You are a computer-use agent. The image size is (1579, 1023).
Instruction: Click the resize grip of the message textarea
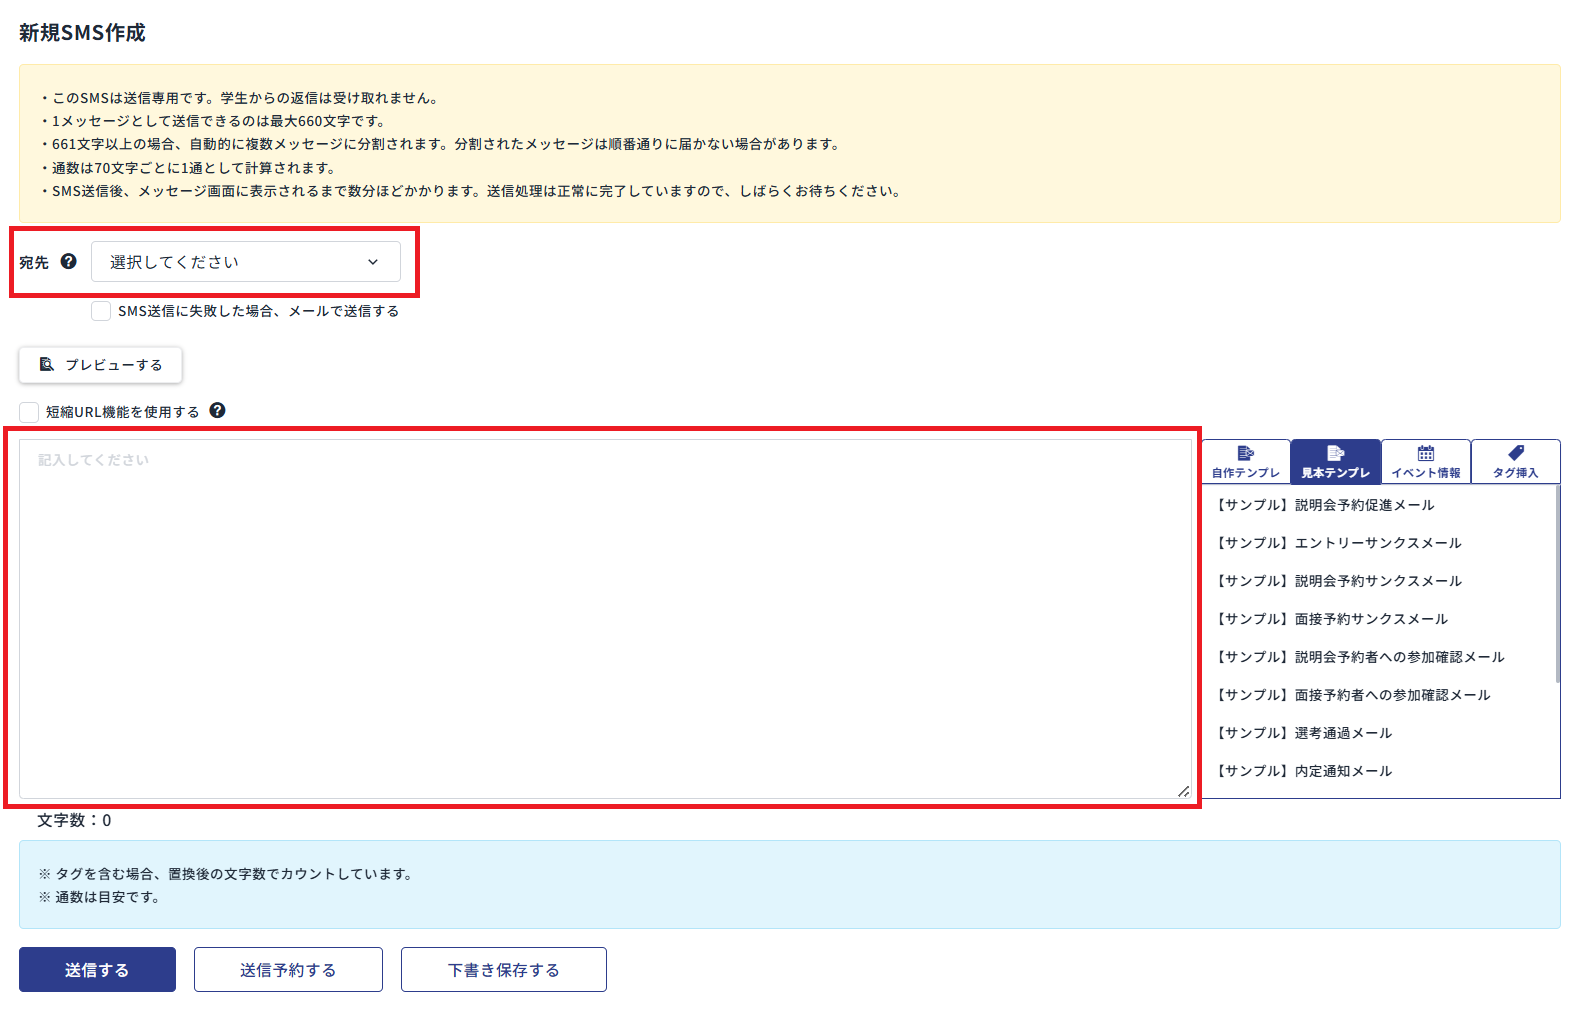click(x=1183, y=791)
